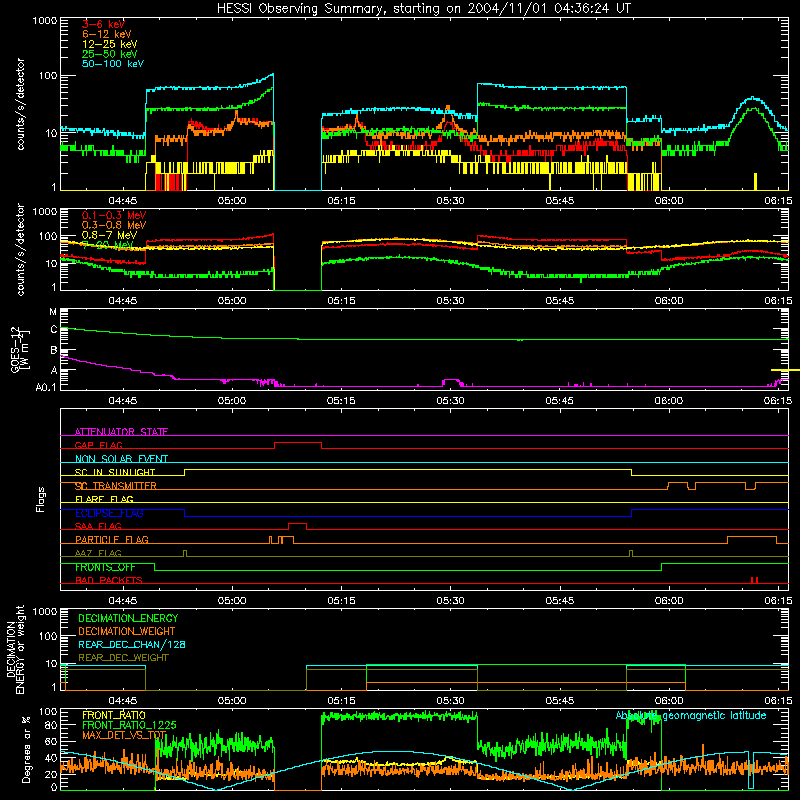The image size is (800, 800).
Task: Select the 3-6 keV legend label
Action: 103,24
